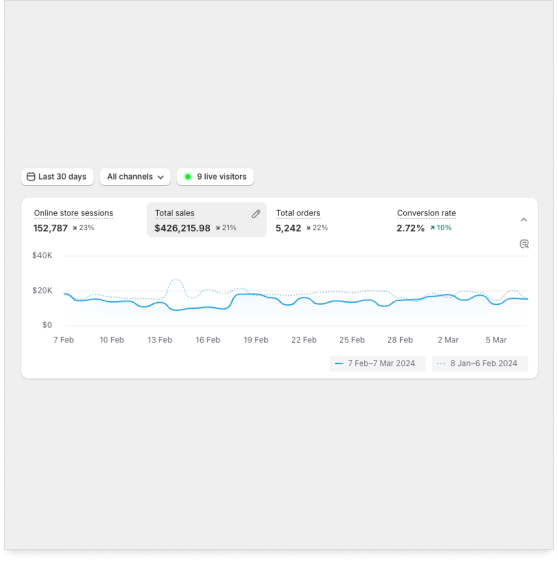Toggle the 8 Jan–6 Feb 2024 legend series

tap(480, 363)
